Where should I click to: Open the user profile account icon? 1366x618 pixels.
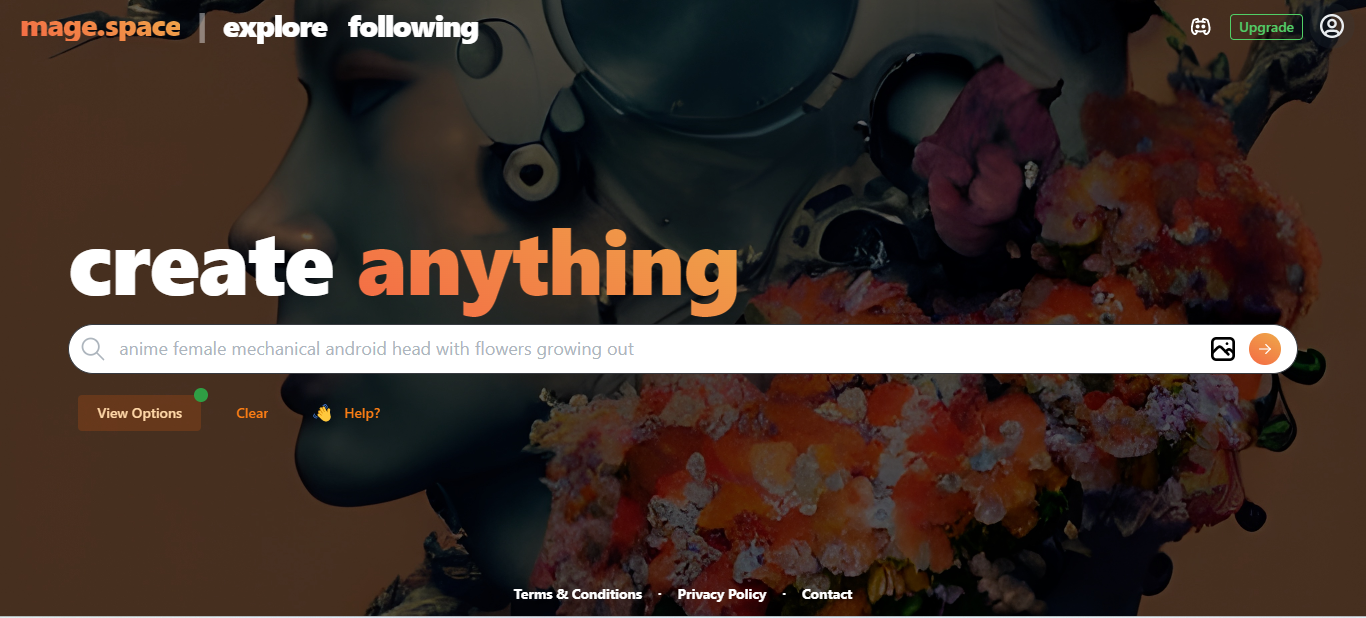1331,26
